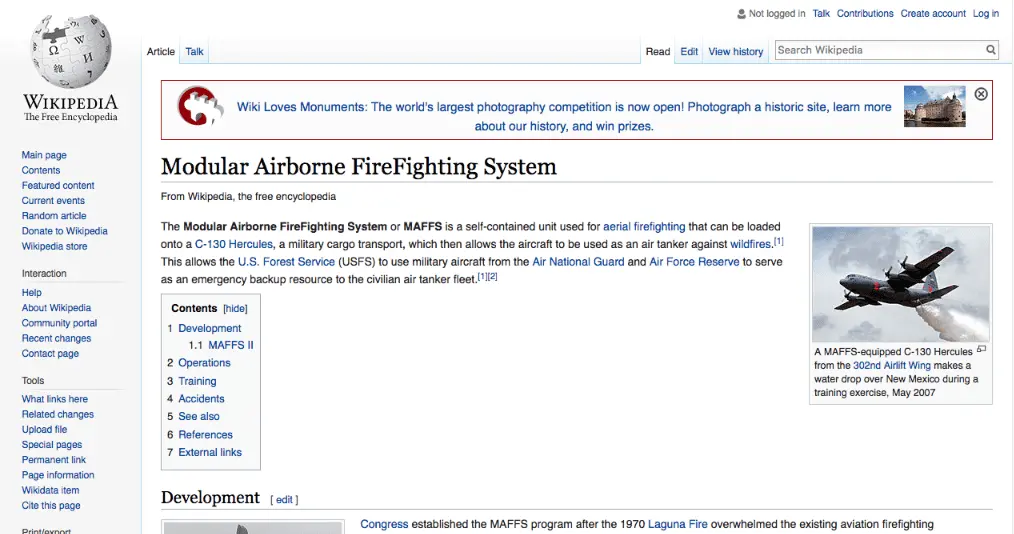
Task: Click Donate to Wikipedia
Action: click(65, 231)
